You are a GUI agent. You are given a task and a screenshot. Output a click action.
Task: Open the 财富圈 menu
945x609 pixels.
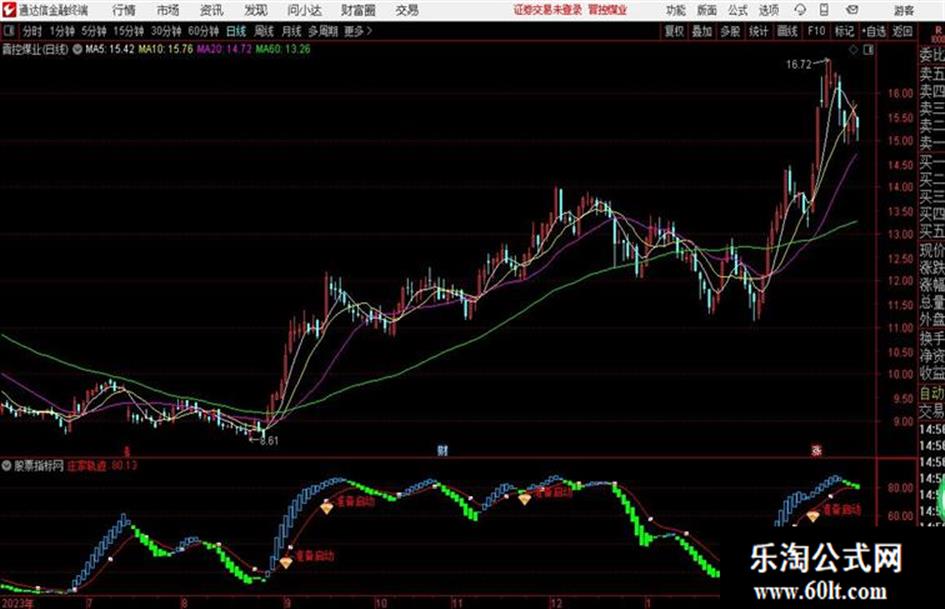coord(358,10)
